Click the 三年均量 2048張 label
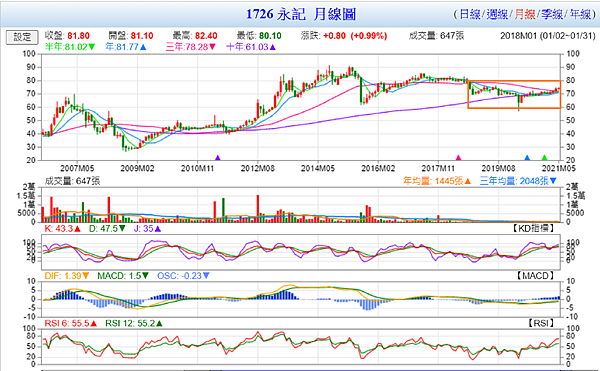 (x=518, y=181)
